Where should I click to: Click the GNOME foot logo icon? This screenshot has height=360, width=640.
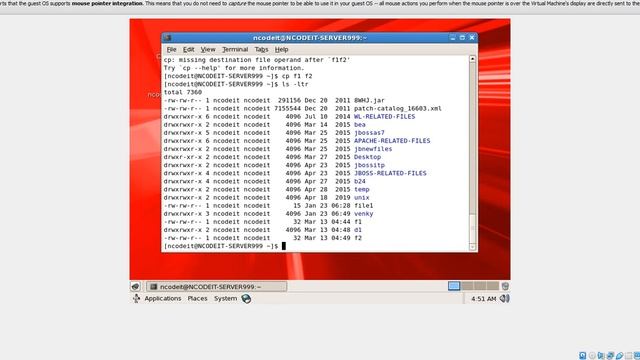tap(136, 298)
